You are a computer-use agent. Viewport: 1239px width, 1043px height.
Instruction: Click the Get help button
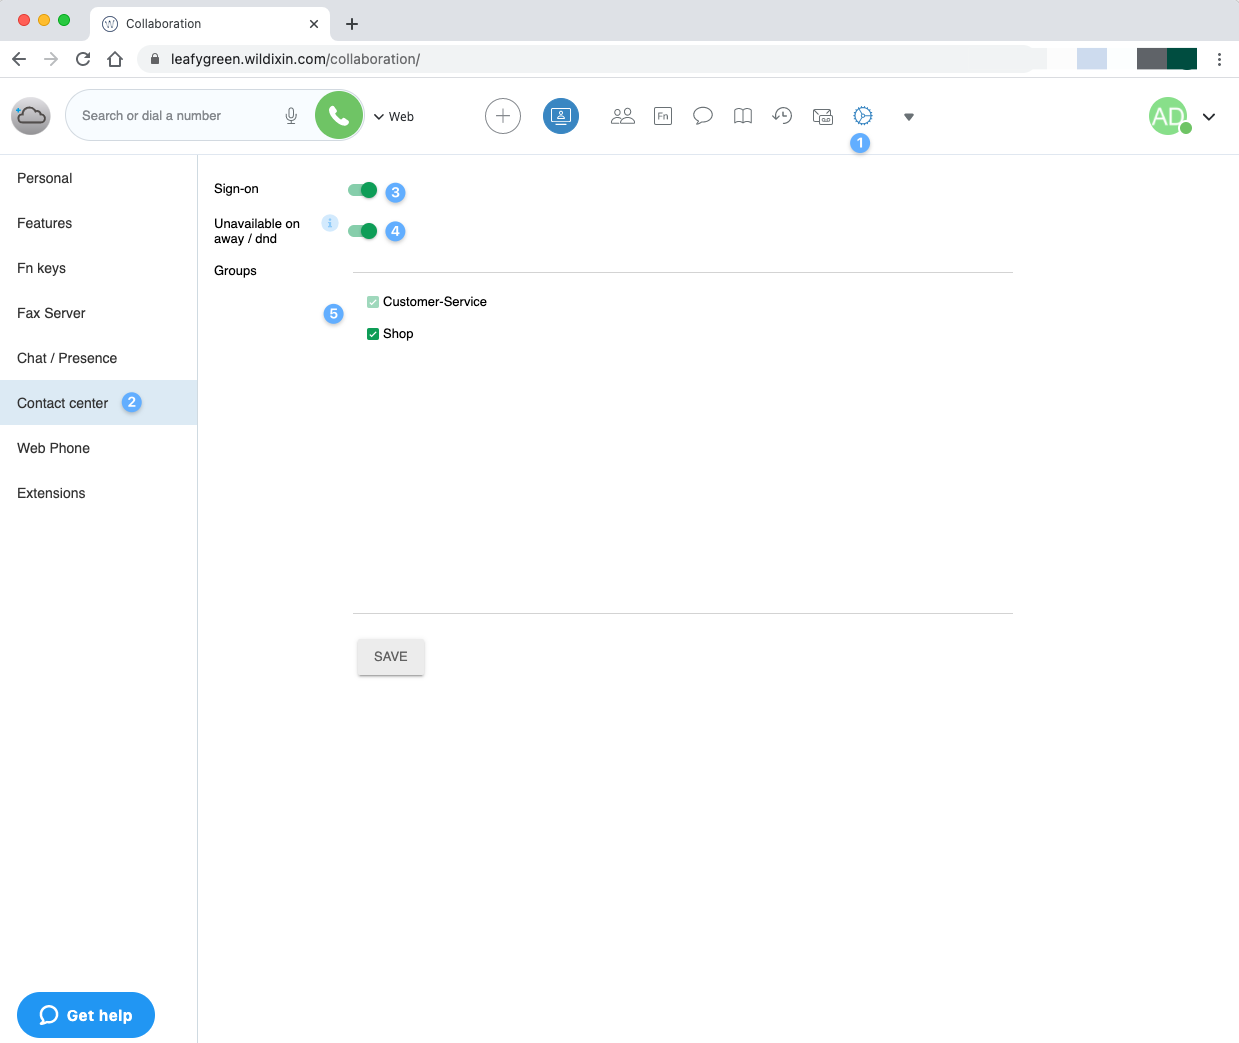(x=86, y=1015)
